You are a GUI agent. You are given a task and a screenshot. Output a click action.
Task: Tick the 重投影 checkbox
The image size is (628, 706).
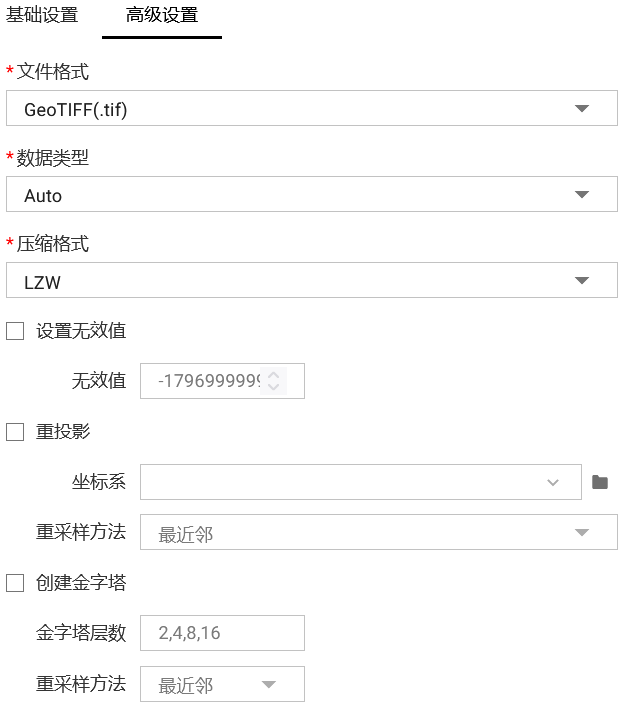tap(15, 432)
